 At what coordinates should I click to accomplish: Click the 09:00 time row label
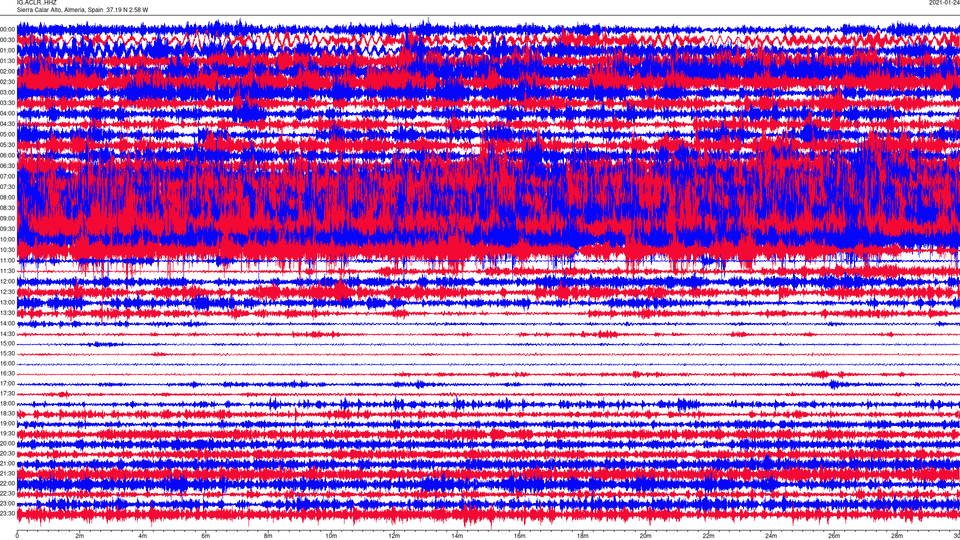[x=8, y=218]
